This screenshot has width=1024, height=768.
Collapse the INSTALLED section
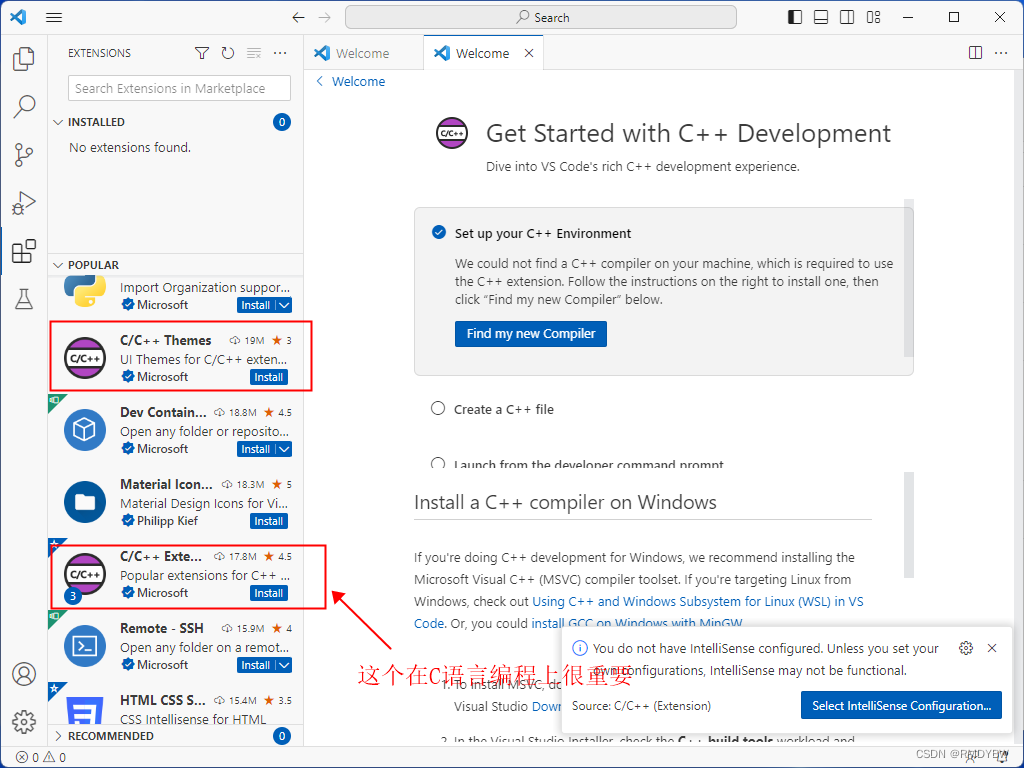(x=58, y=122)
